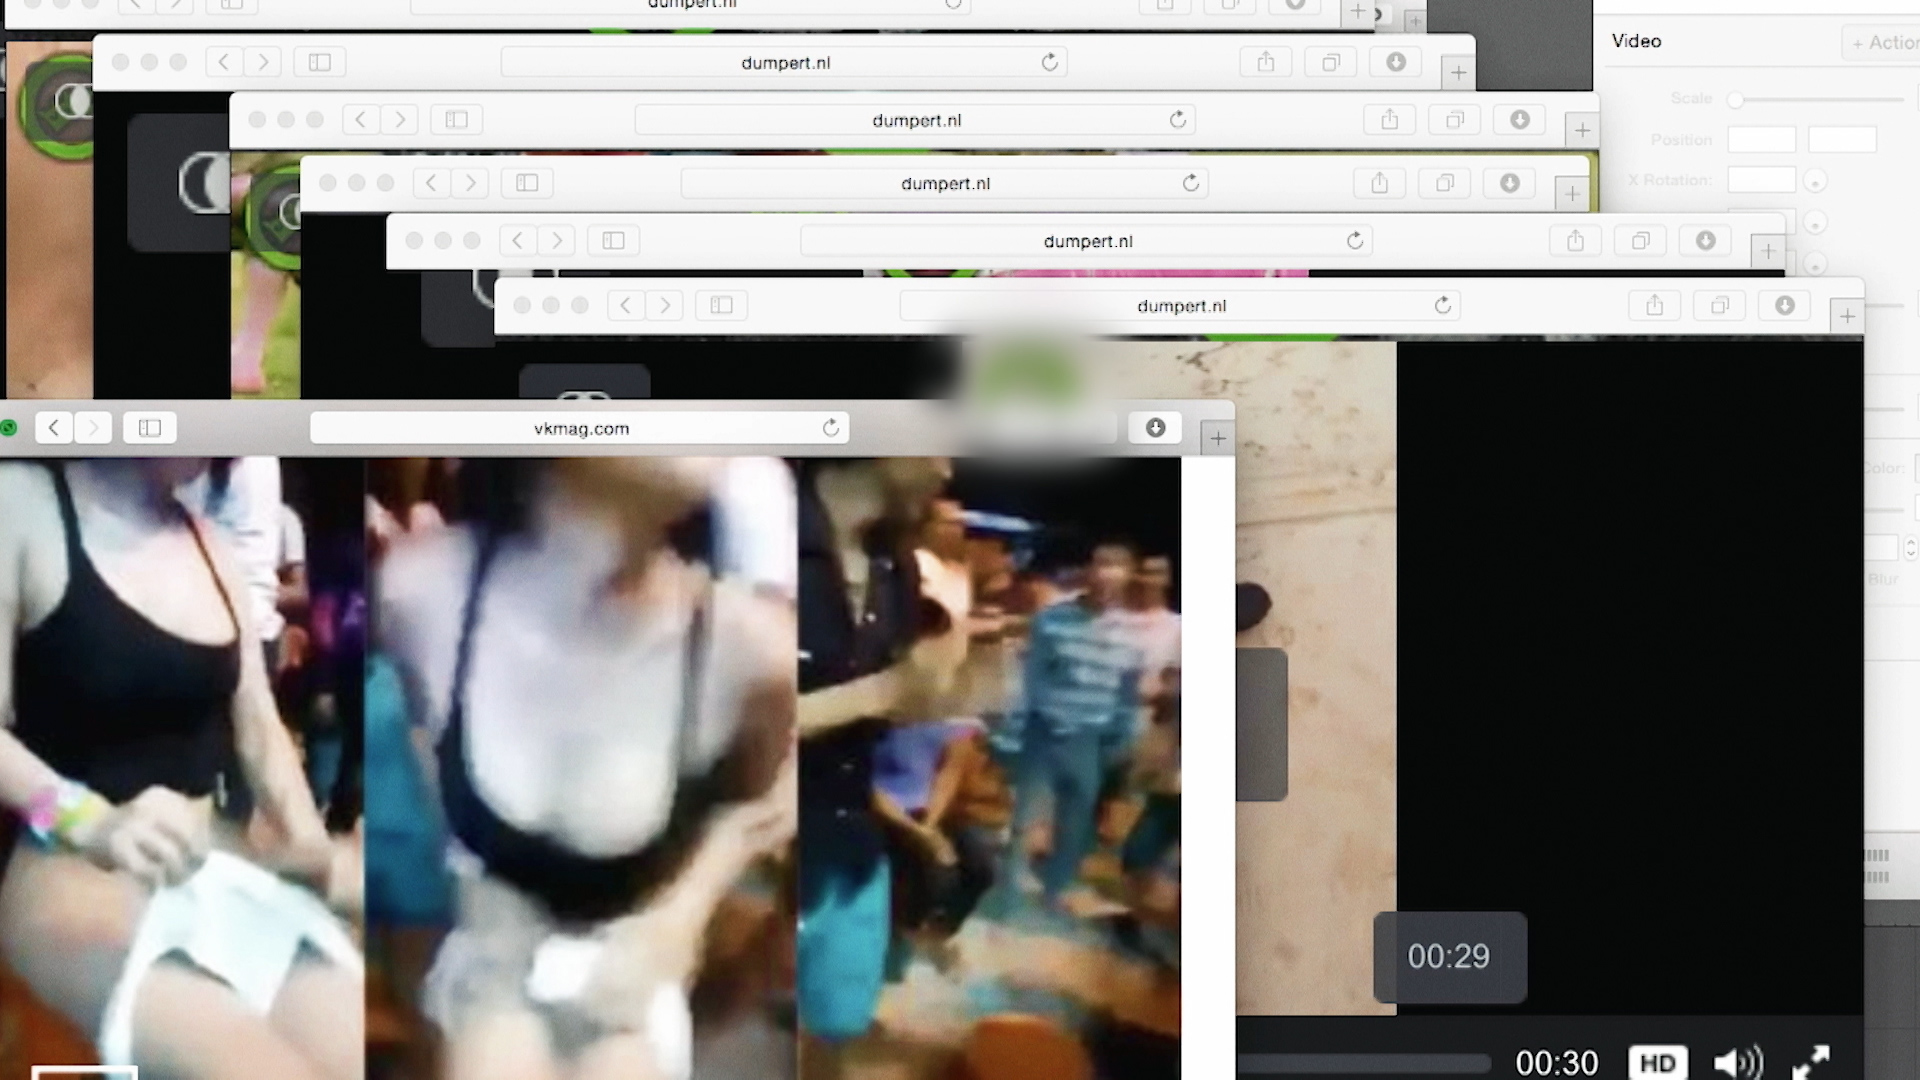Toggle sidebar in second-from-front dumpert.nl window
The width and height of the screenshot is (1920, 1080).
(613, 240)
